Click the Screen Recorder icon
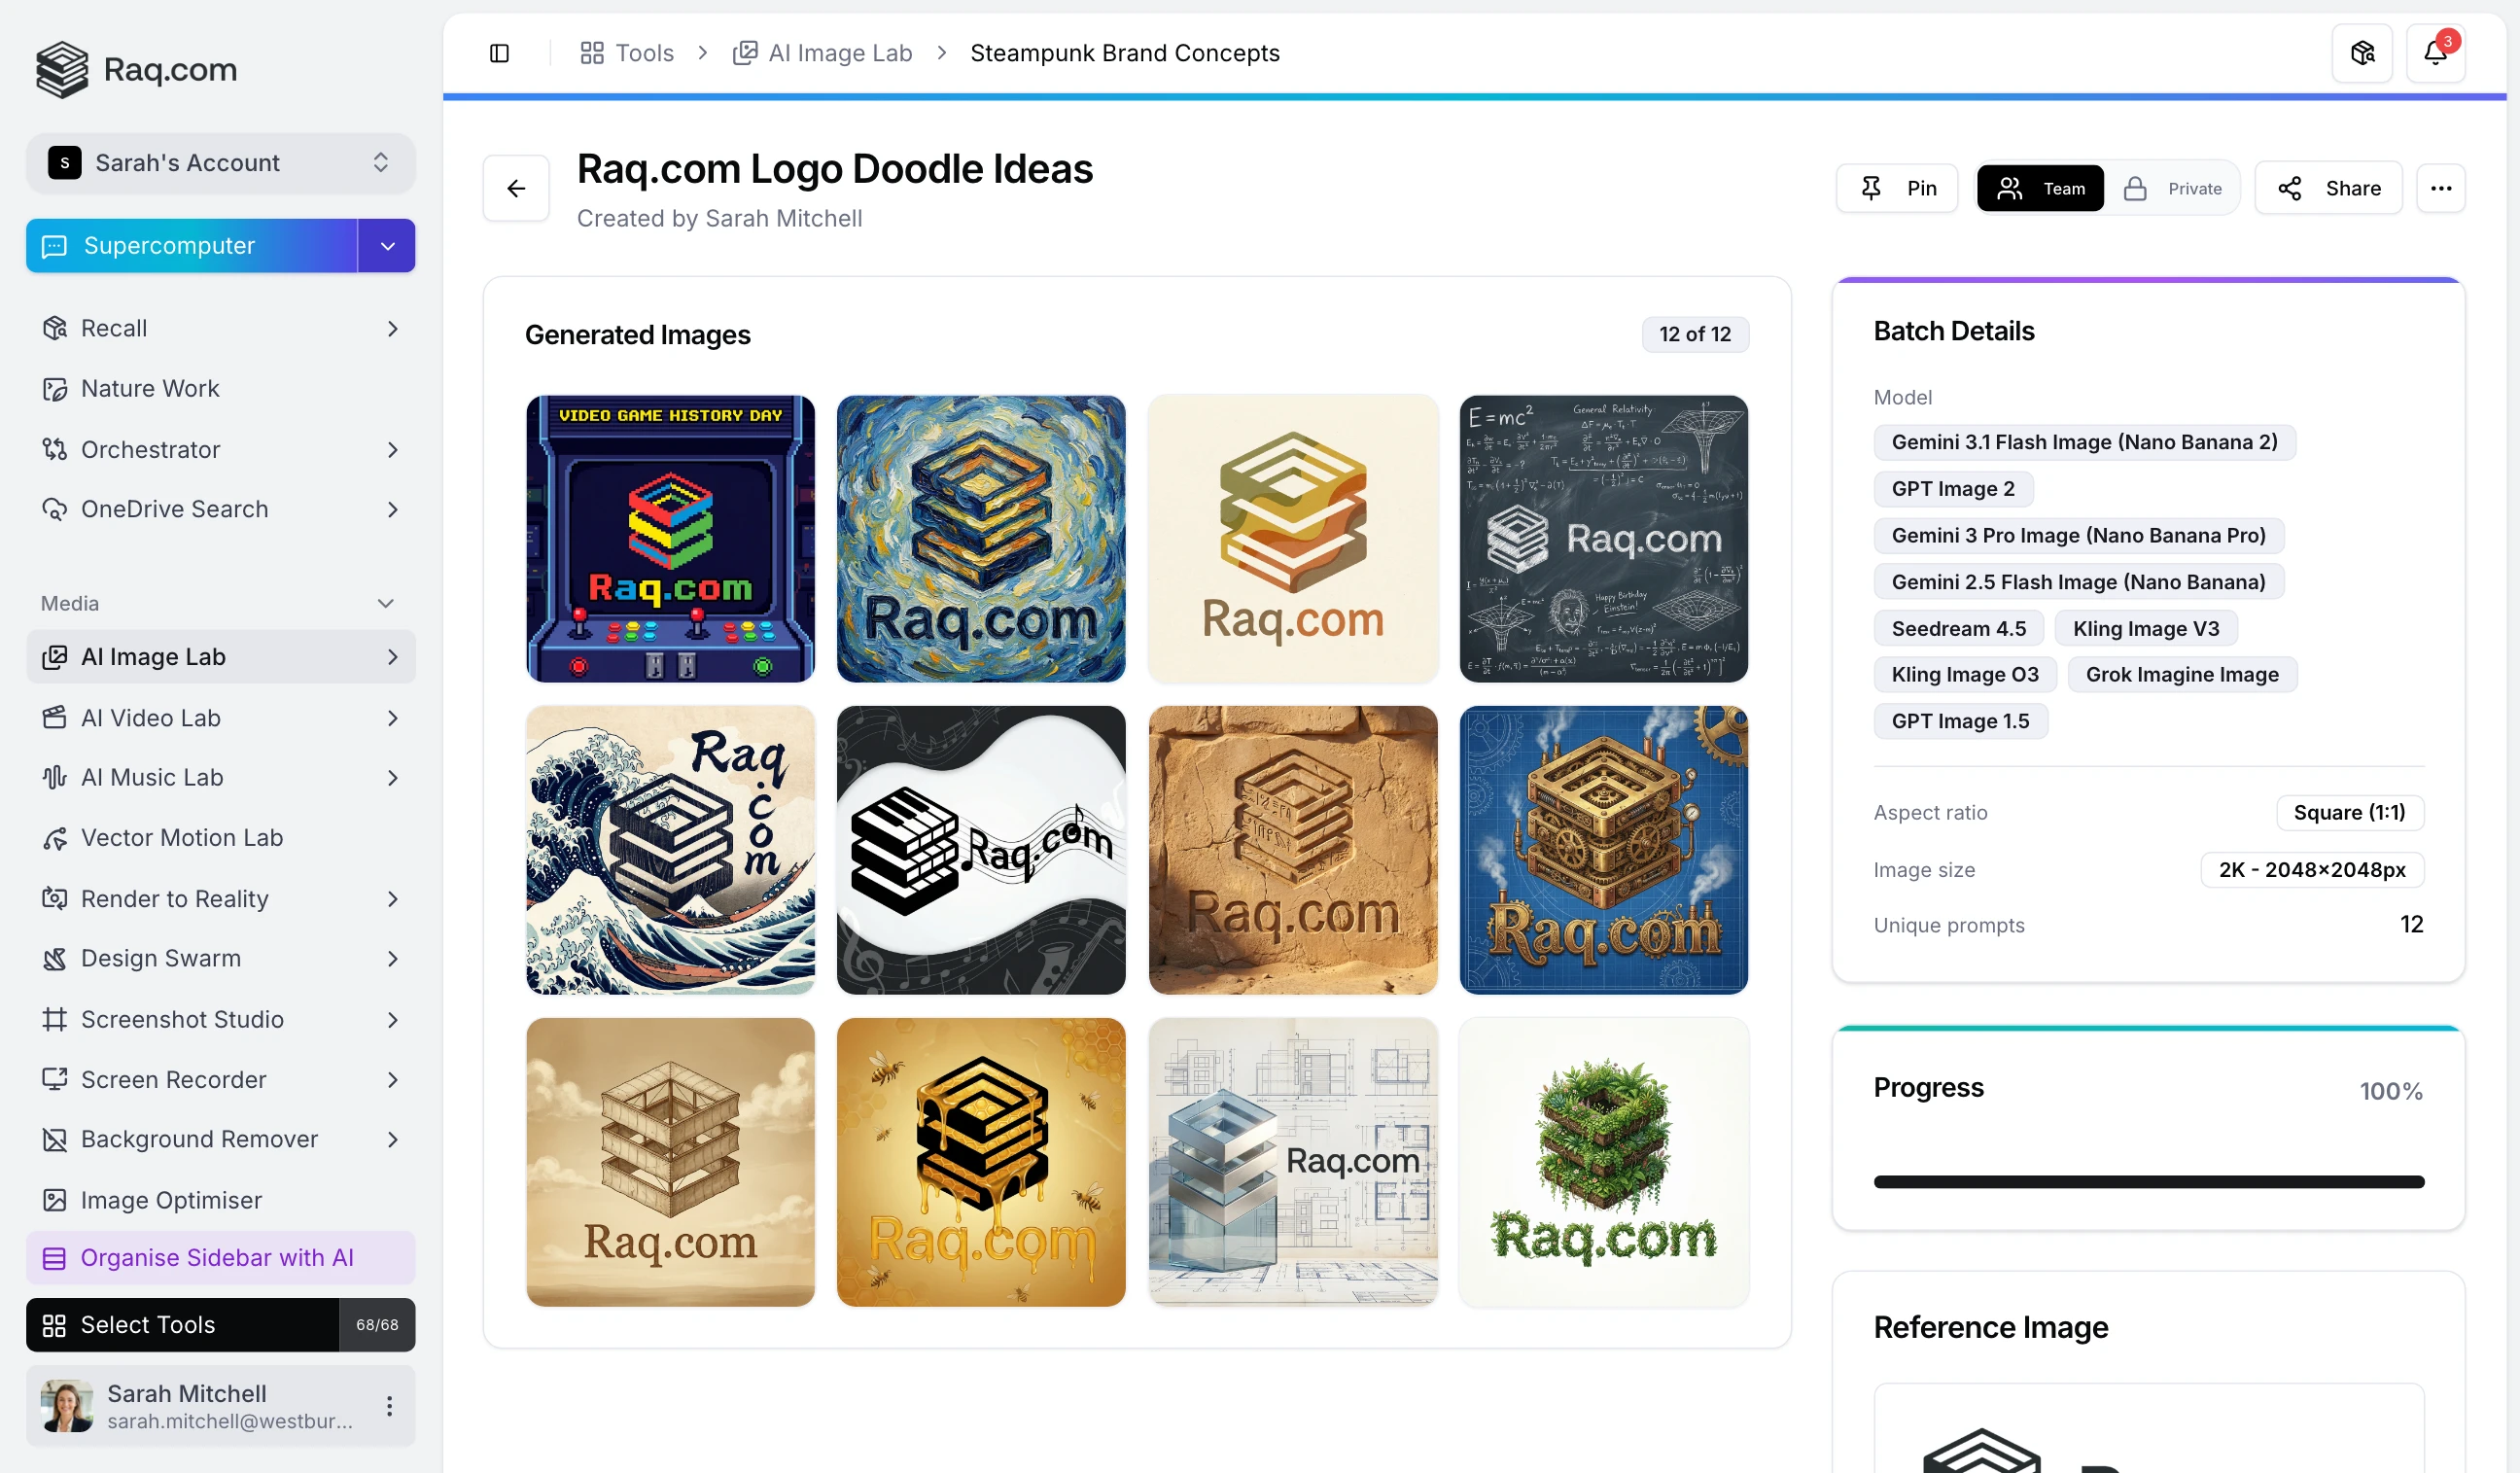The height and width of the screenshot is (1473, 2520). [54, 1080]
